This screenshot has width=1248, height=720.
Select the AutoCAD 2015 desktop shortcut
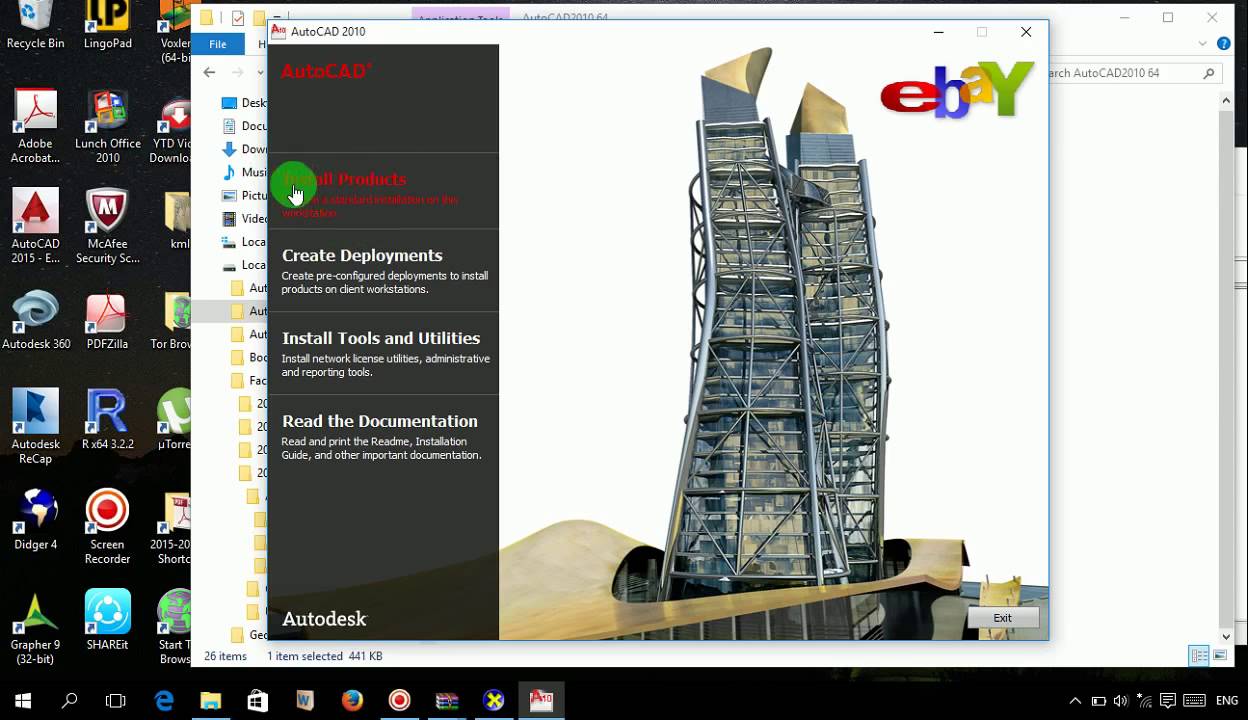(35, 226)
